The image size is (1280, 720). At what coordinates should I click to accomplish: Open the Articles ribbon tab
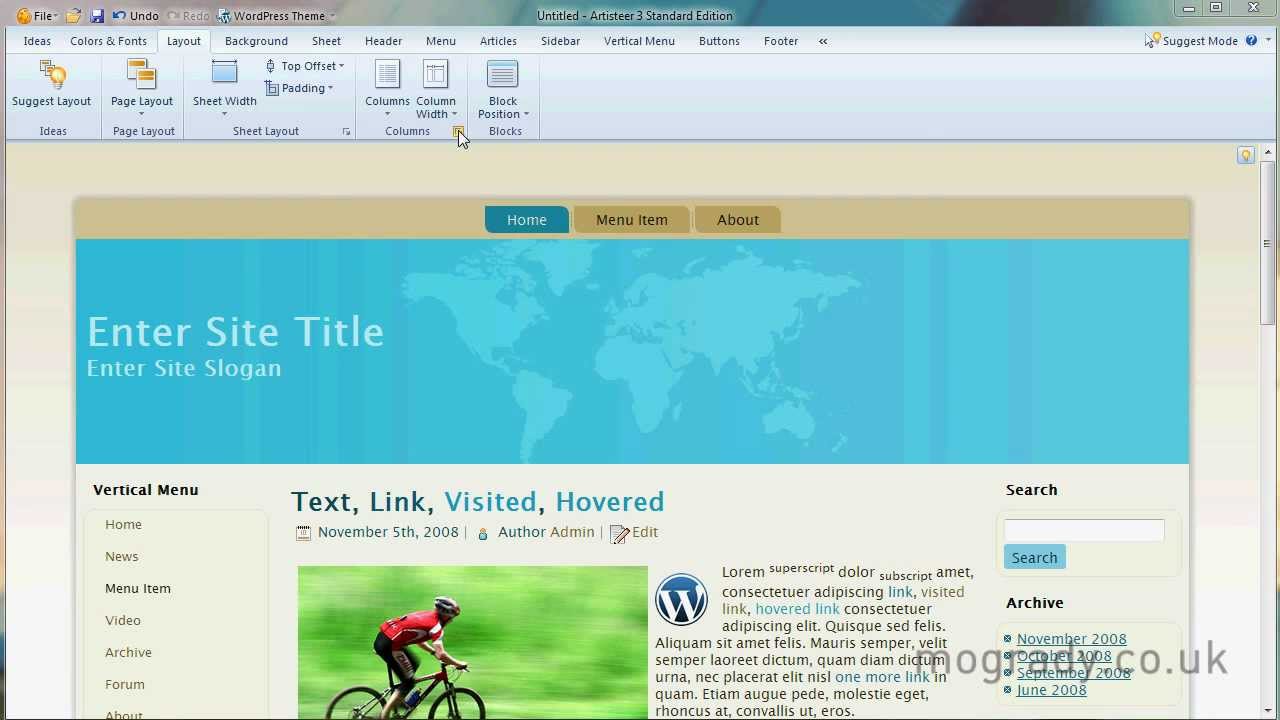(x=498, y=41)
